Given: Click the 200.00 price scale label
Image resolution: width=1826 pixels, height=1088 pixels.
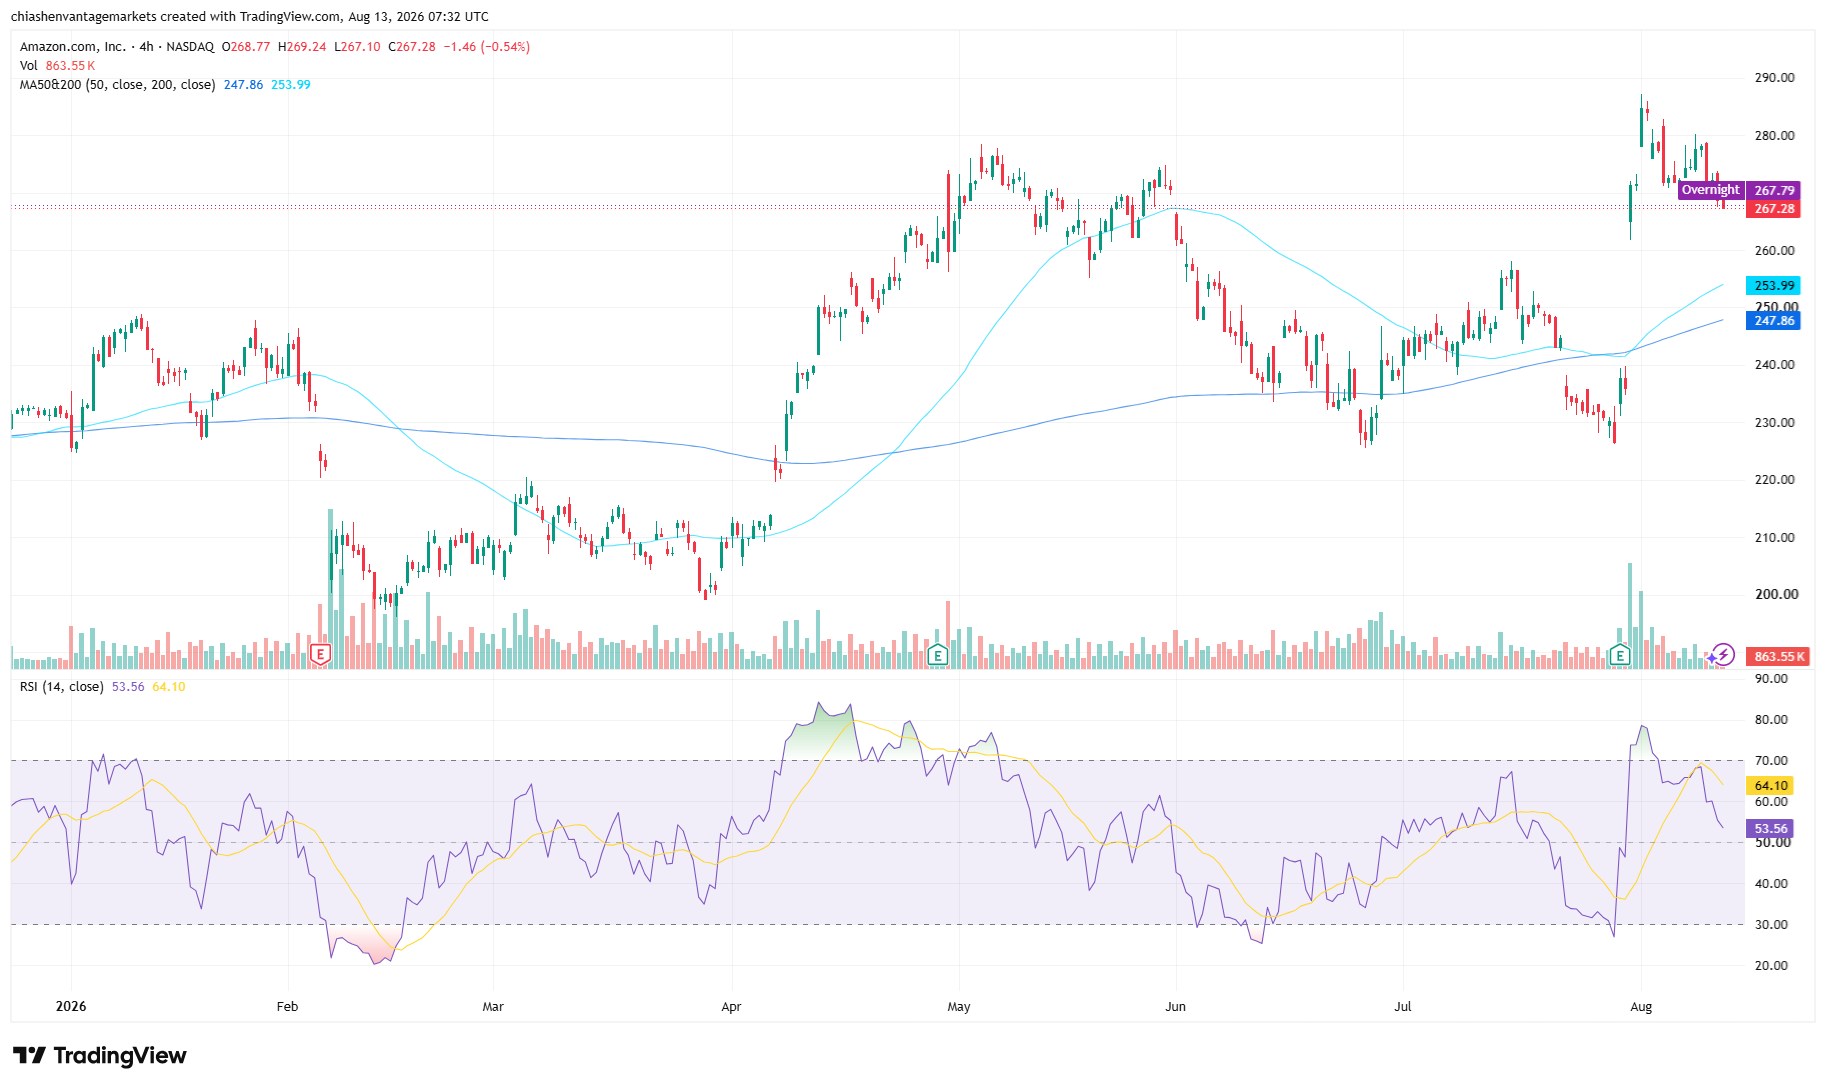Looking at the screenshot, I should pos(1776,594).
